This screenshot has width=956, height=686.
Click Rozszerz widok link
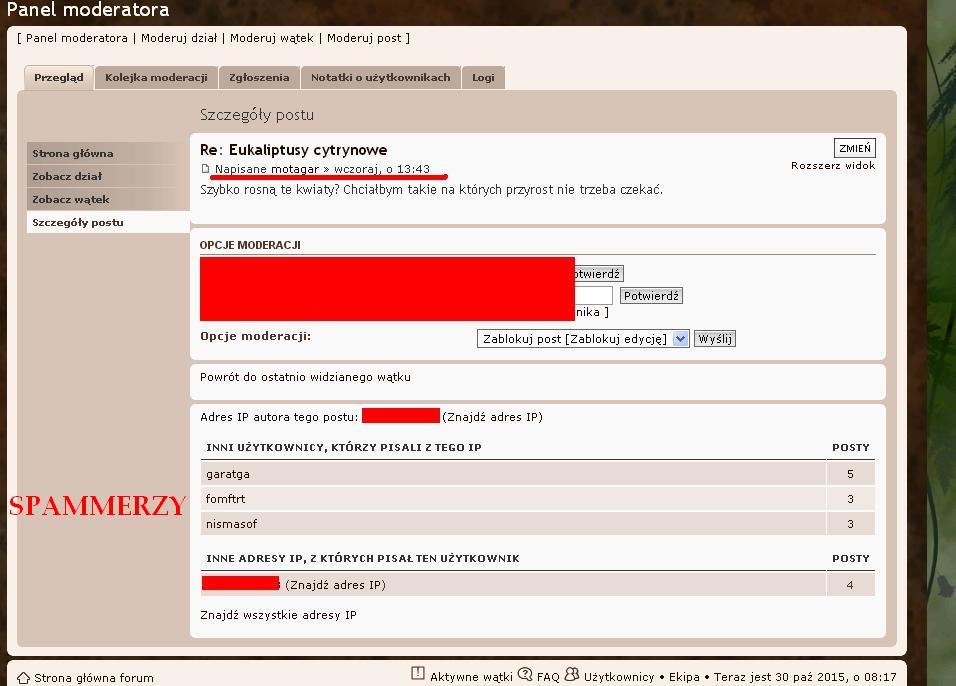(x=832, y=166)
